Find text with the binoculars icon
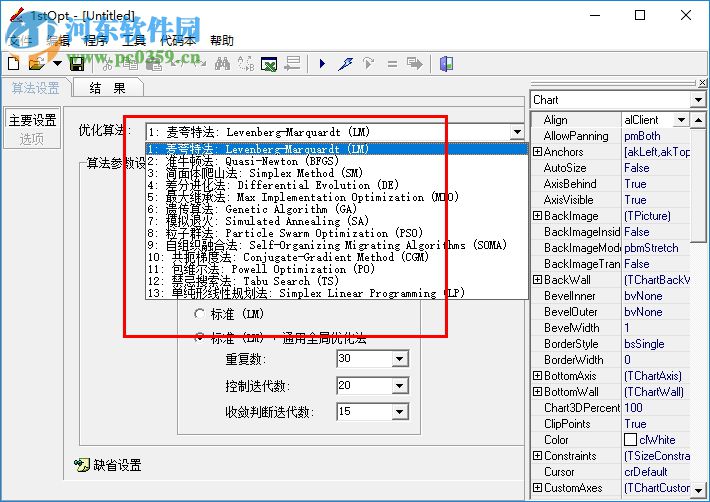 pos(222,64)
